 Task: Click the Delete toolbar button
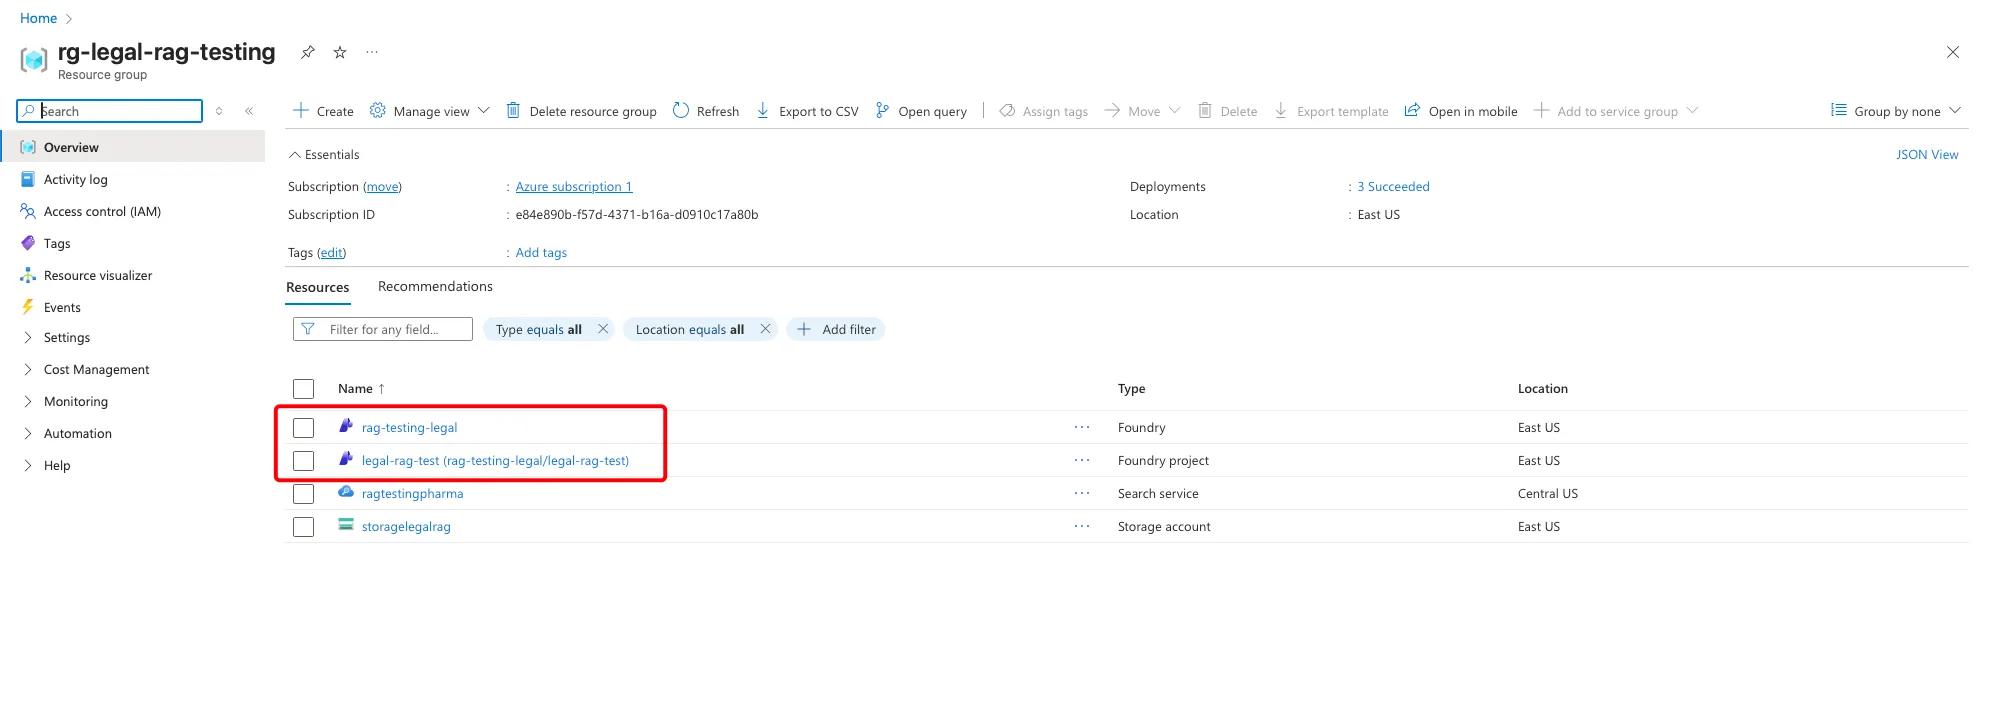point(1228,111)
